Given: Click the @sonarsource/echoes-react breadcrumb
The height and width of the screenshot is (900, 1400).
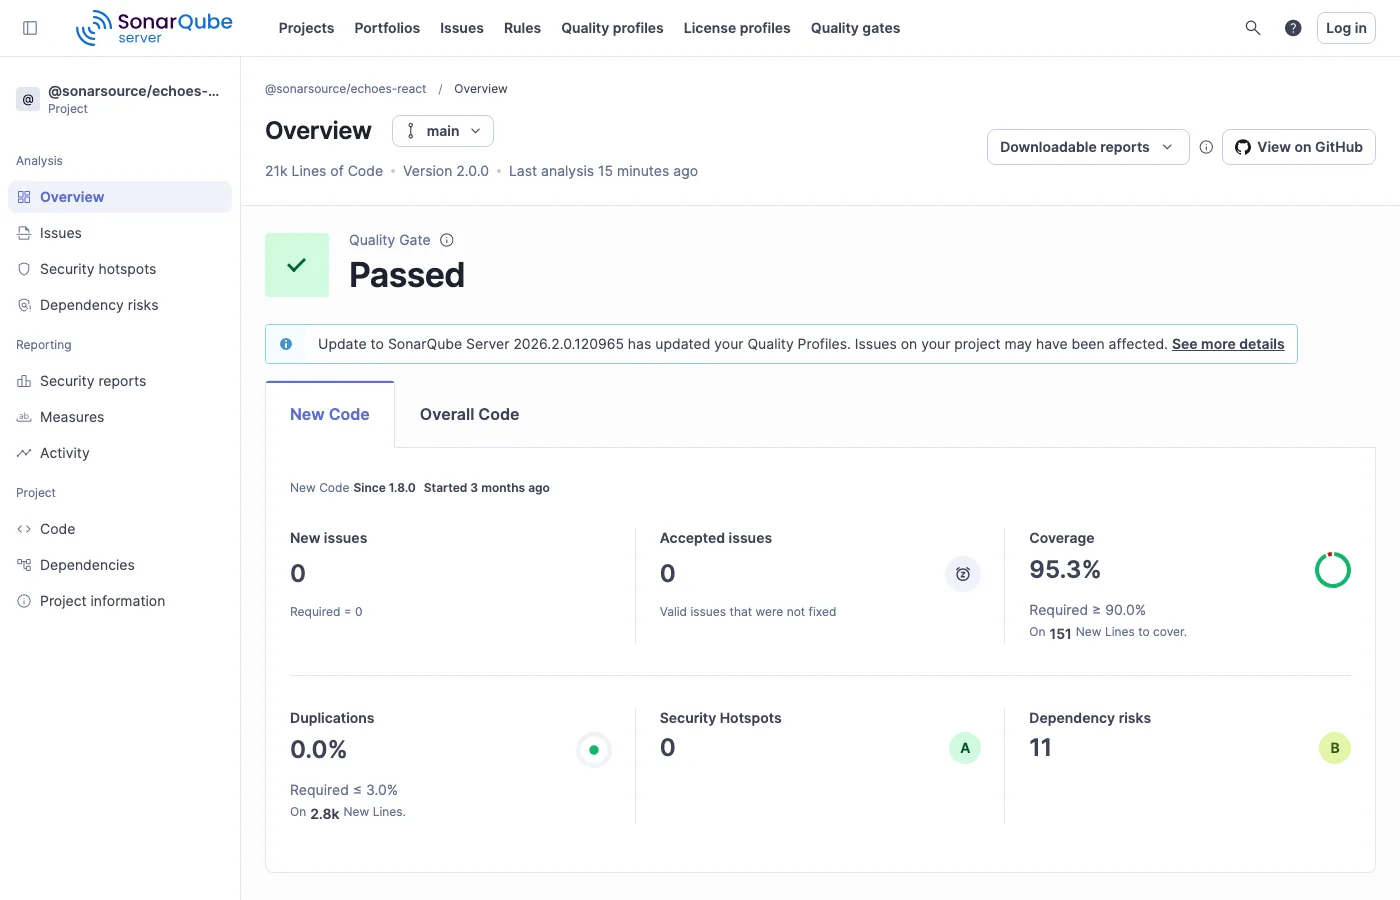Looking at the screenshot, I should [x=346, y=88].
